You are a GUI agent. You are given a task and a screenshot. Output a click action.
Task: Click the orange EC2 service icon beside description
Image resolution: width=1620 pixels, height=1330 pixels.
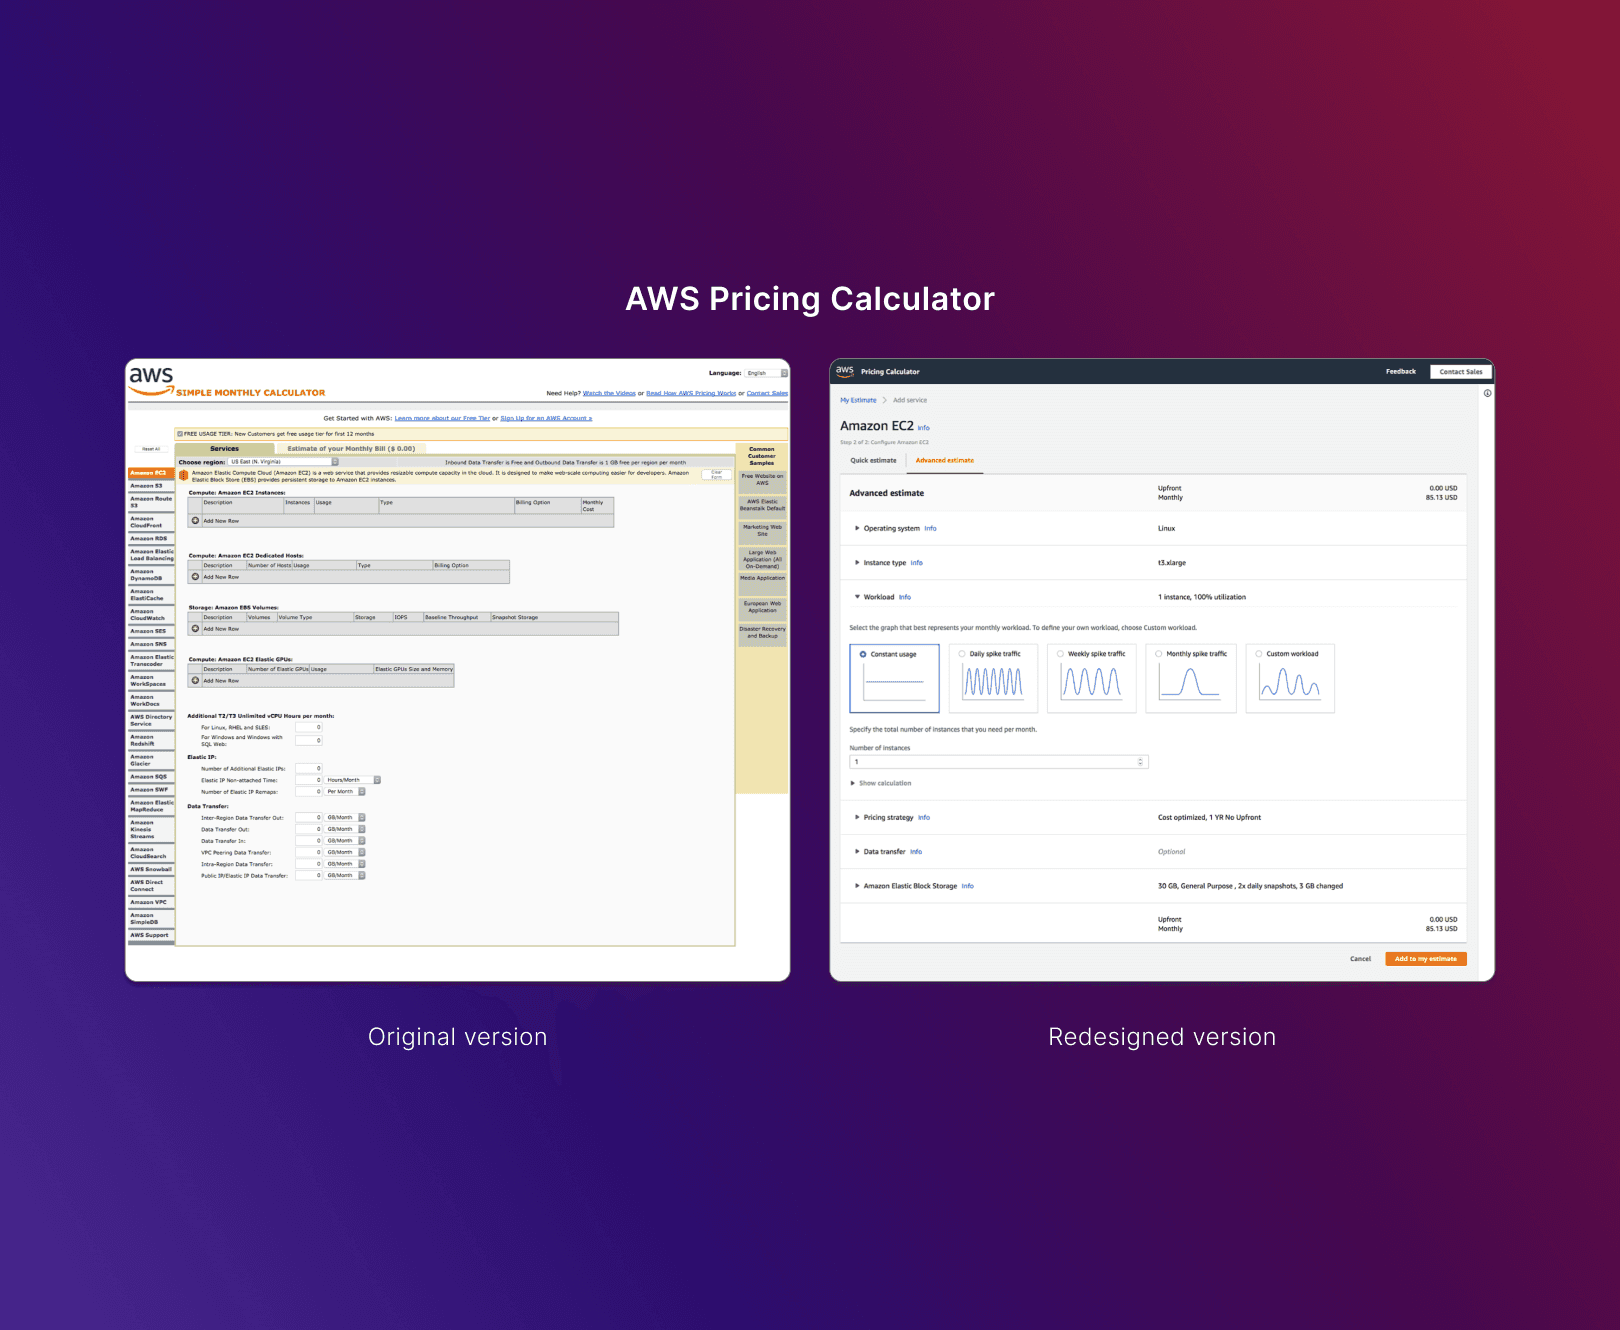(184, 475)
